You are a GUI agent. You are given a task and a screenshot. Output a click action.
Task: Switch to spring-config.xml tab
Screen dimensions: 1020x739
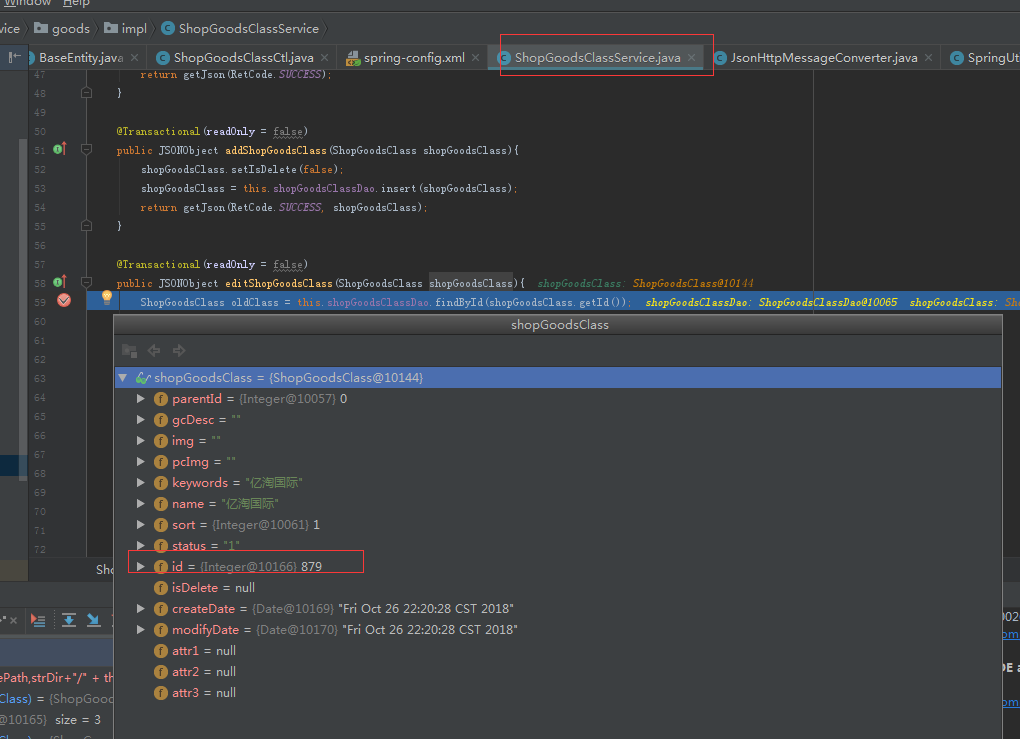click(x=414, y=57)
